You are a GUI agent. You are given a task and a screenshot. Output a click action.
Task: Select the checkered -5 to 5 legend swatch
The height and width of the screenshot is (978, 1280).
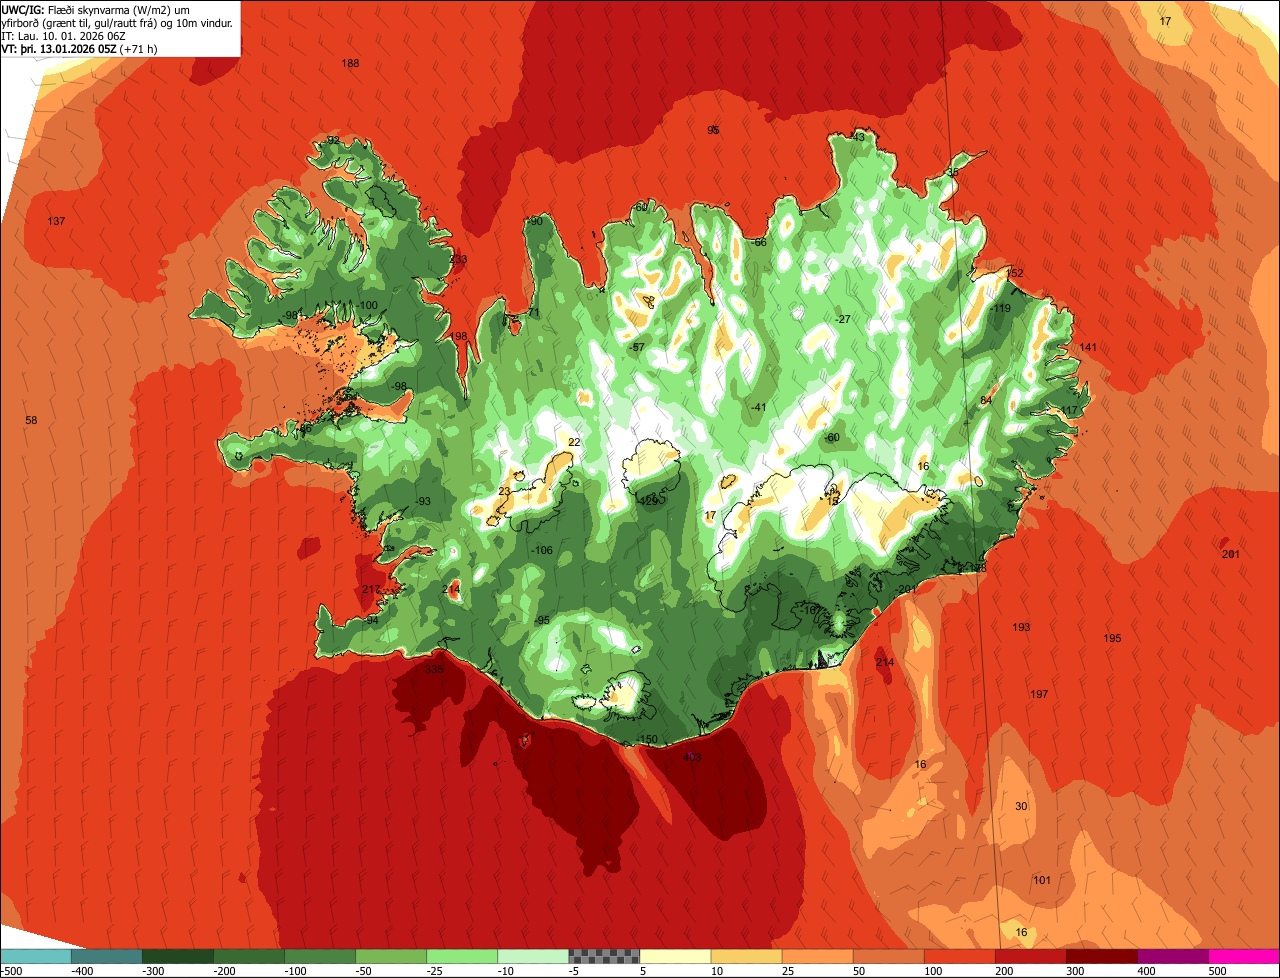click(x=604, y=956)
